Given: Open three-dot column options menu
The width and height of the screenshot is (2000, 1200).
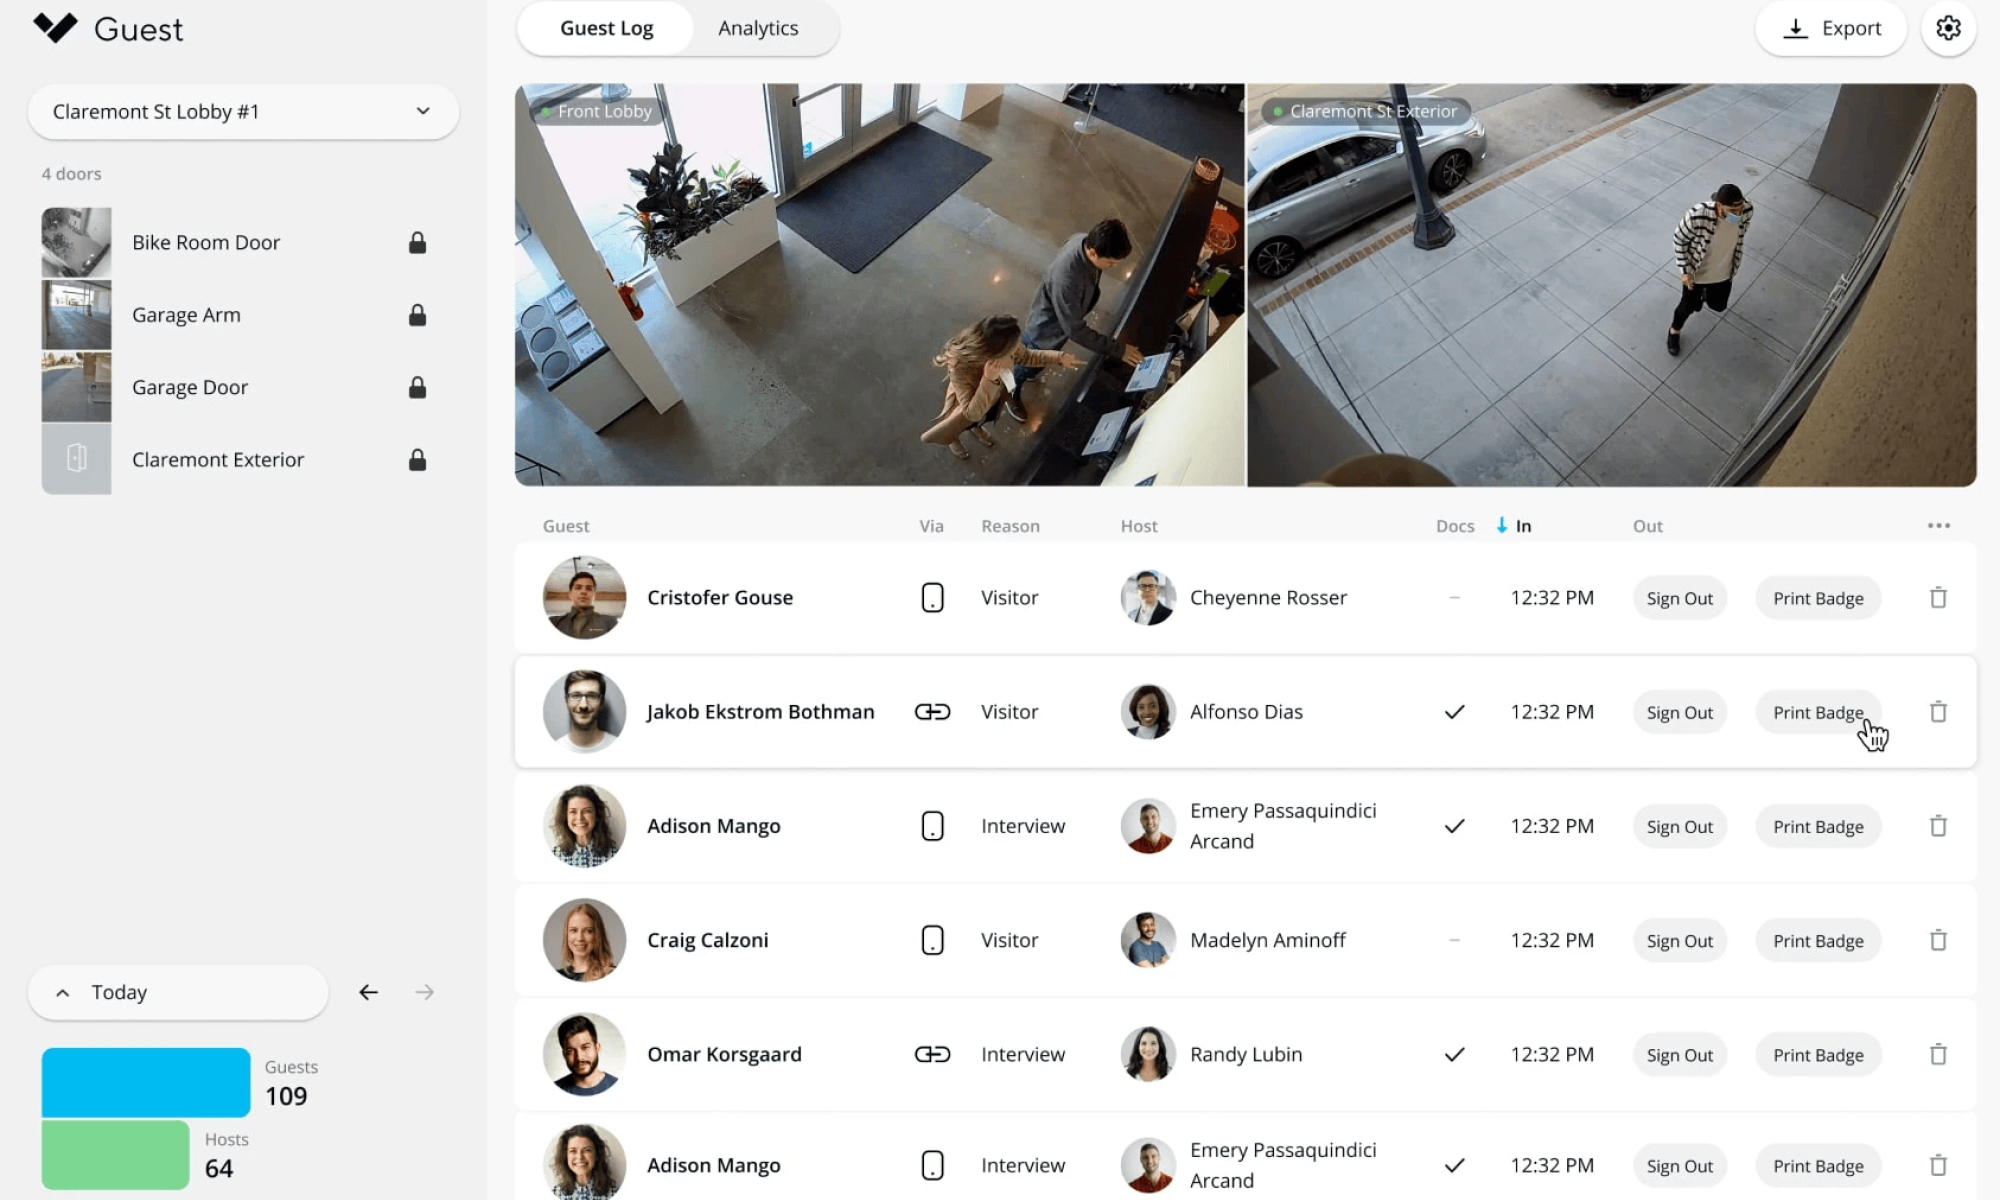Looking at the screenshot, I should tap(1938, 526).
